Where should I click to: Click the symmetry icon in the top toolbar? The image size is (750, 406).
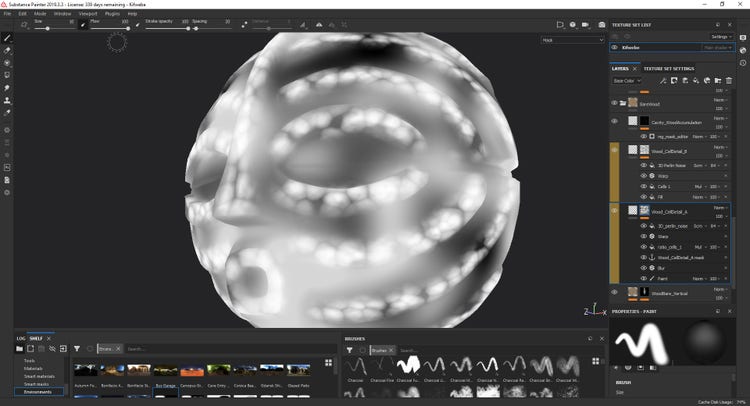pos(319,25)
